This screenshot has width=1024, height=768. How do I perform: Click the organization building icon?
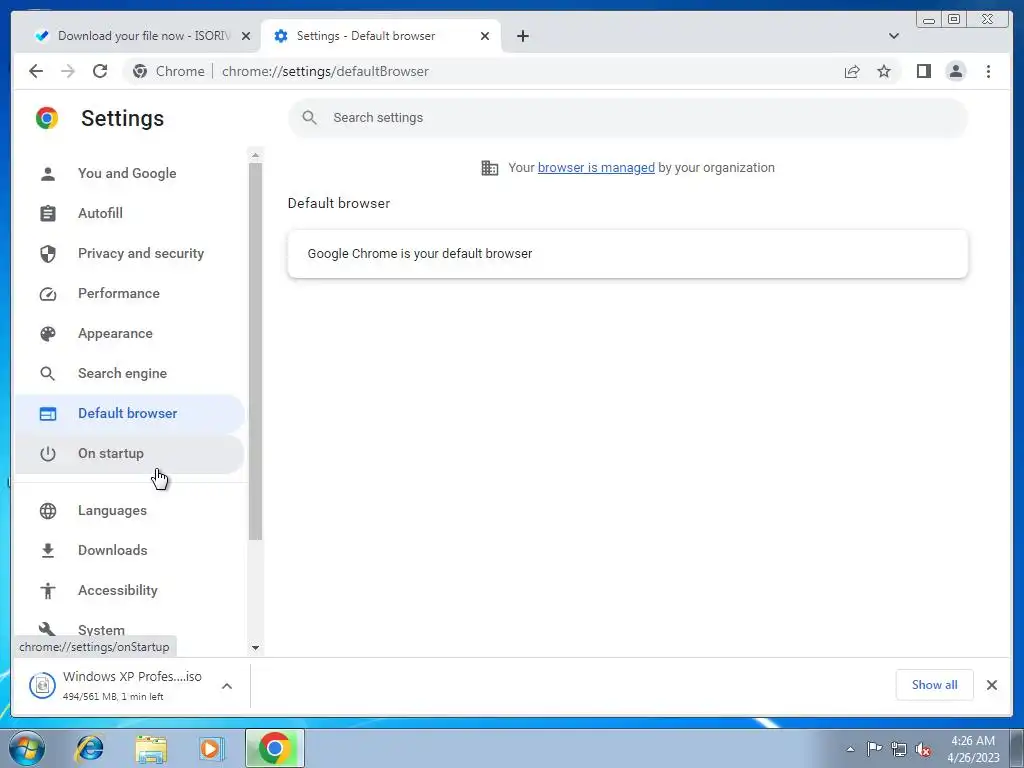(490, 168)
